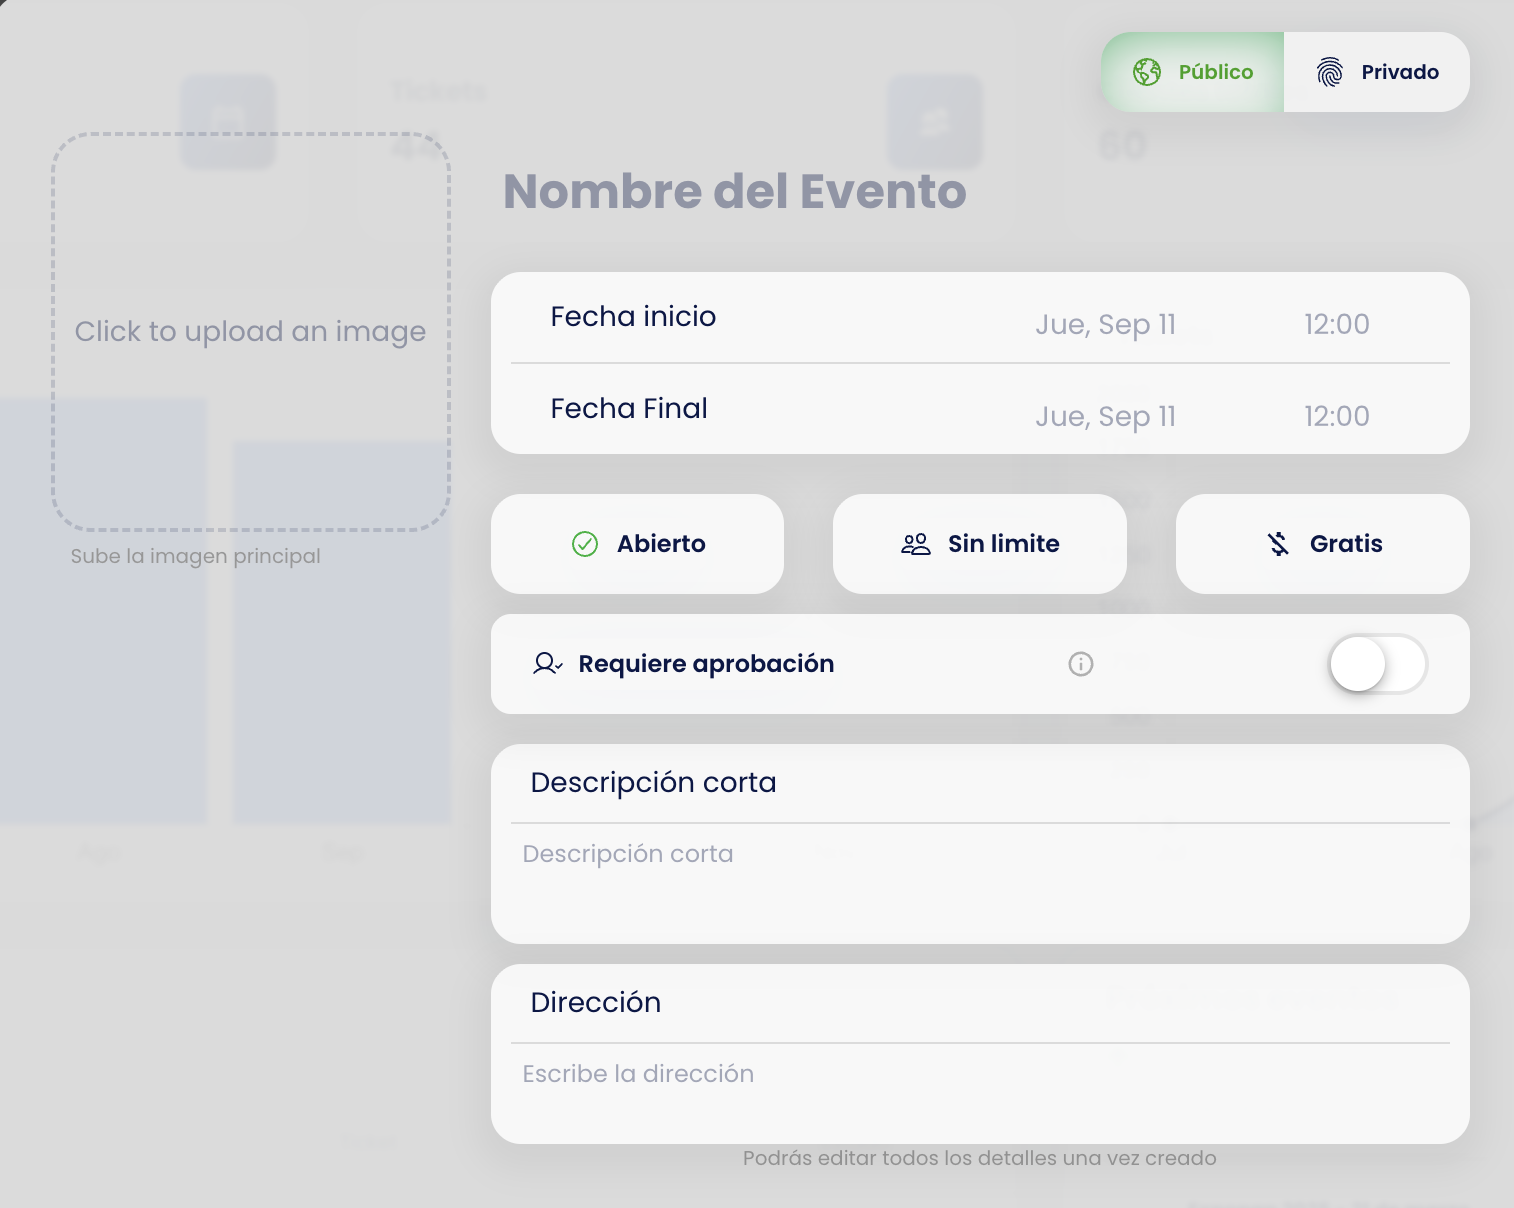The image size is (1514, 1208).
Task: Click the Abierto status button
Action: click(638, 544)
